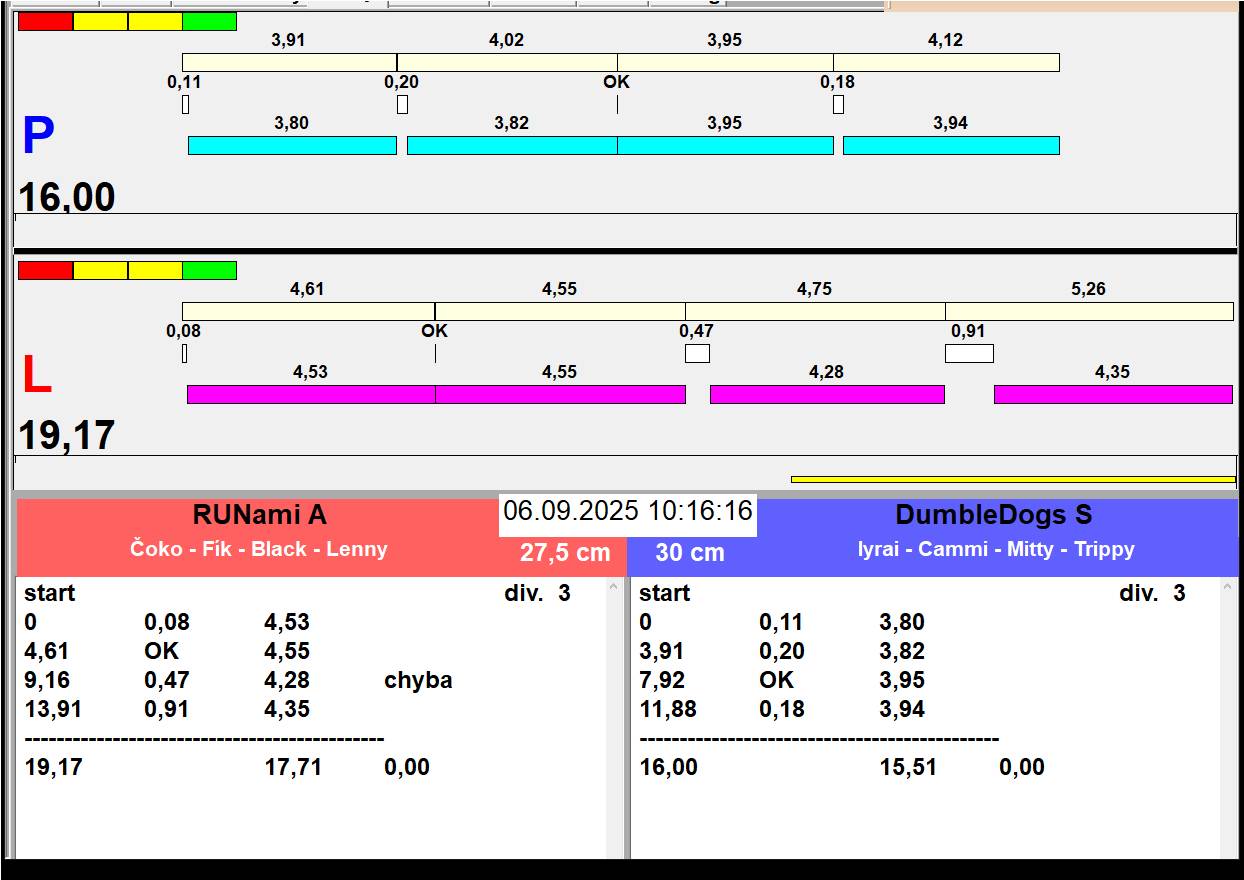This screenshot has width=1244, height=880.
Task: Click the 27,5 cm jump height label
Action: tap(564, 553)
